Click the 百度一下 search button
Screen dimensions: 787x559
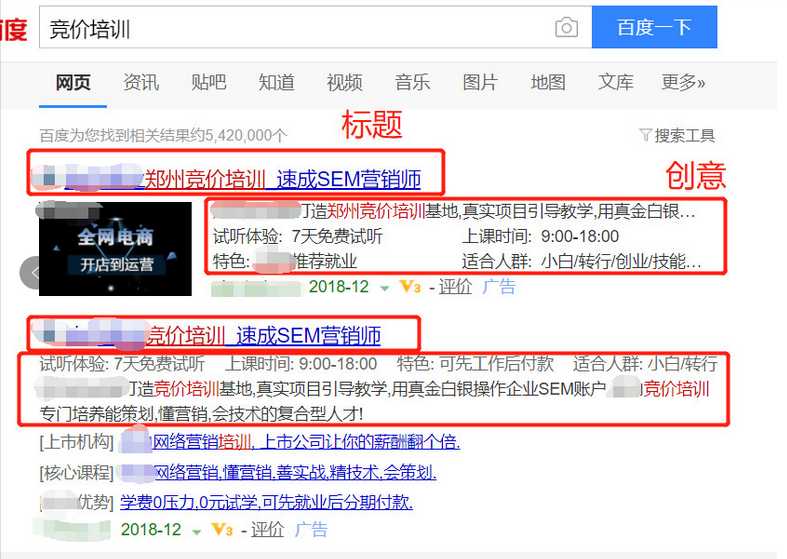coord(654,27)
